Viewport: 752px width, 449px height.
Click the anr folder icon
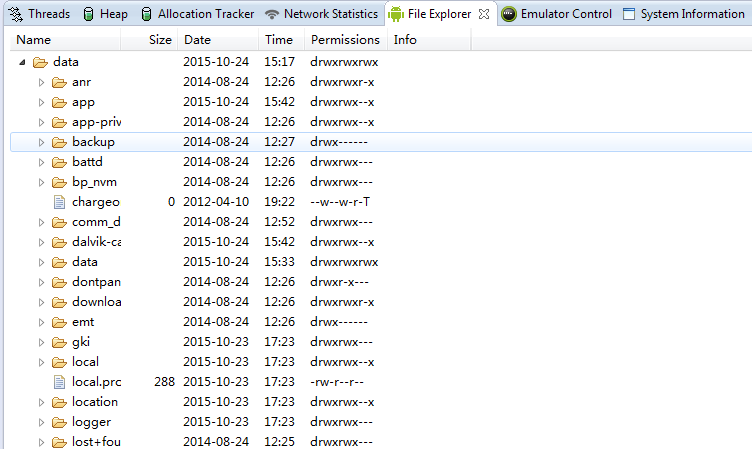pos(59,83)
